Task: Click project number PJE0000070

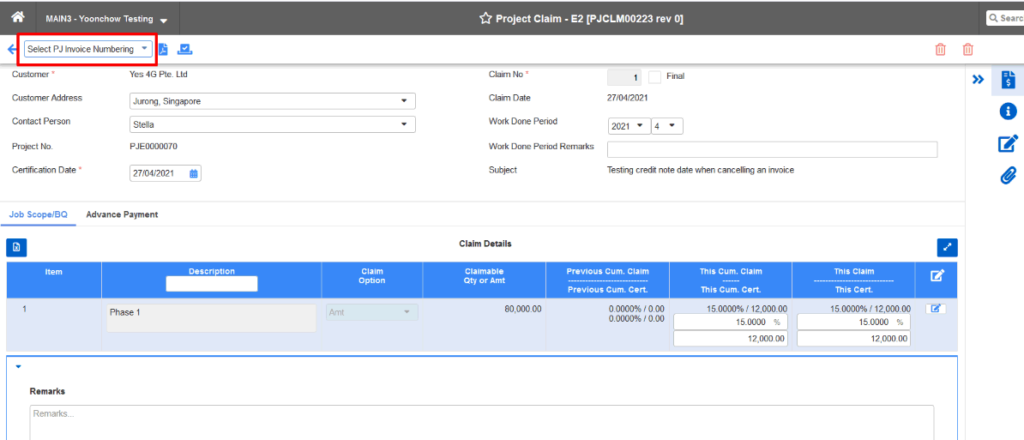Action: click(153, 146)
